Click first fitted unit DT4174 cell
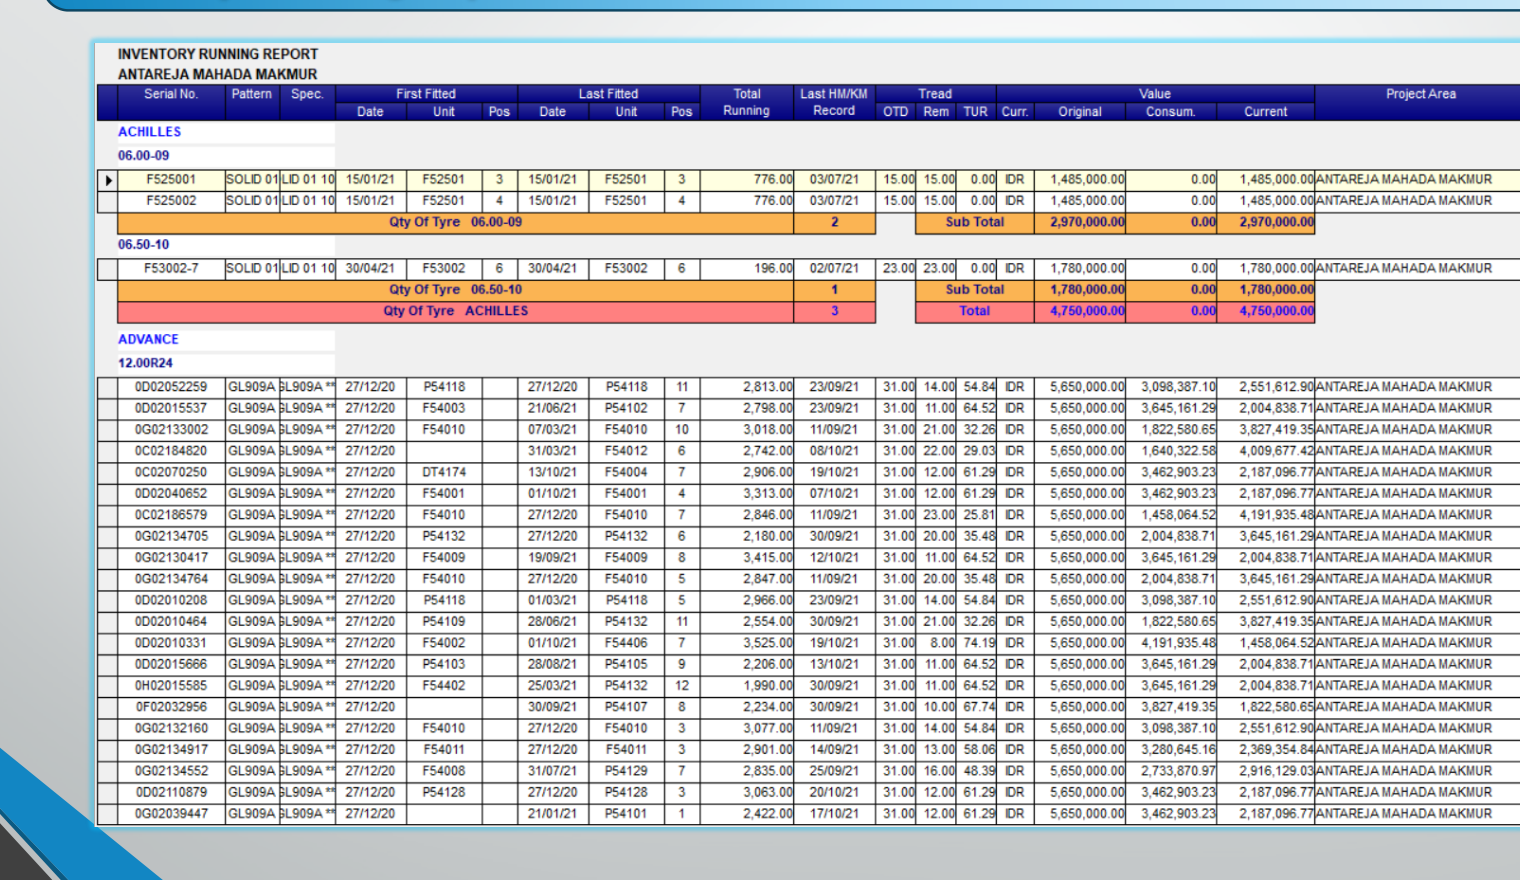The width and height of the screenshot is (1520, 880). pos(444,472)
